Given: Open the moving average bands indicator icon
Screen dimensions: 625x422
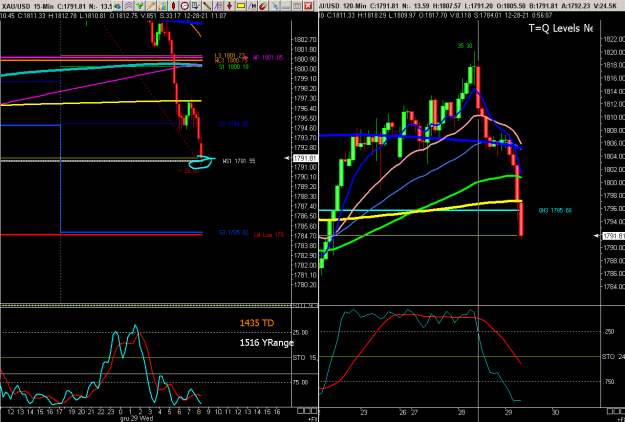Looking at the screenshot, I should [x=128, y=6].
